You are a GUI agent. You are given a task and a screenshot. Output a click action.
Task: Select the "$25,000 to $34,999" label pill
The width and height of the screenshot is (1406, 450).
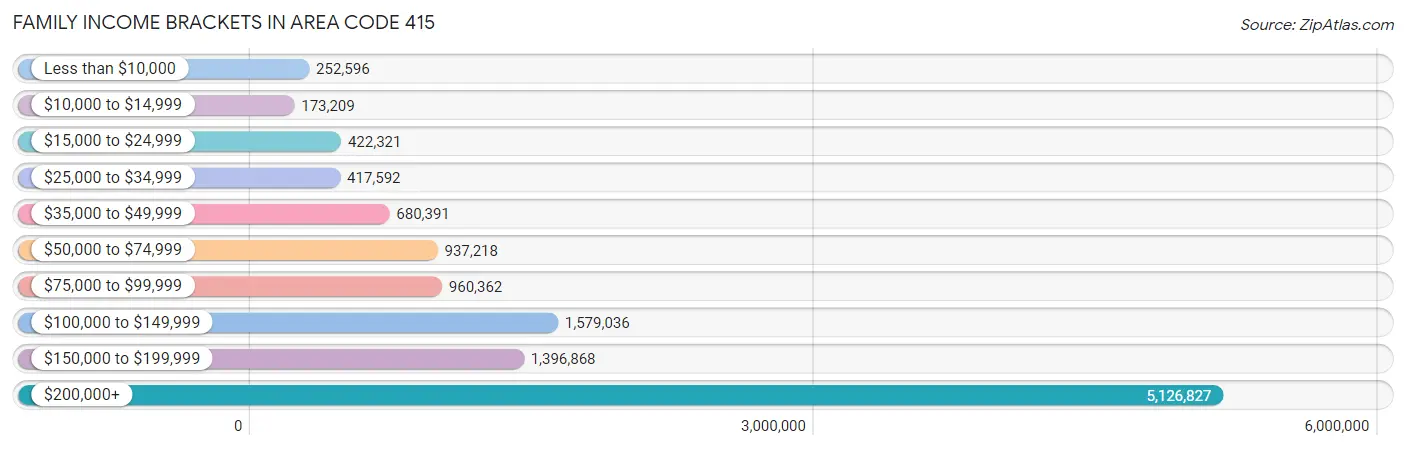(x=113, y=178)
